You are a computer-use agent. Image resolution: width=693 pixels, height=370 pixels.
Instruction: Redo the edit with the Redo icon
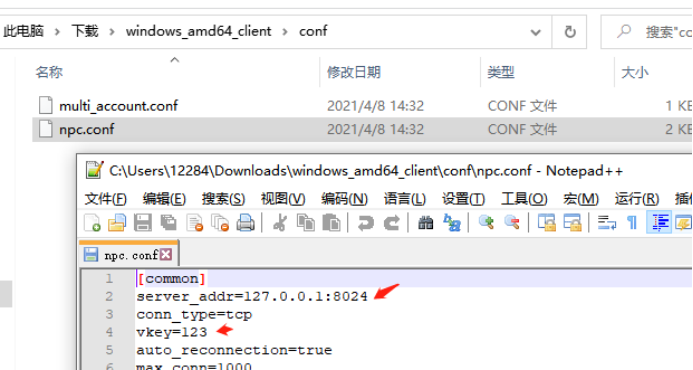pyautogui.click(x=392, y=223)
